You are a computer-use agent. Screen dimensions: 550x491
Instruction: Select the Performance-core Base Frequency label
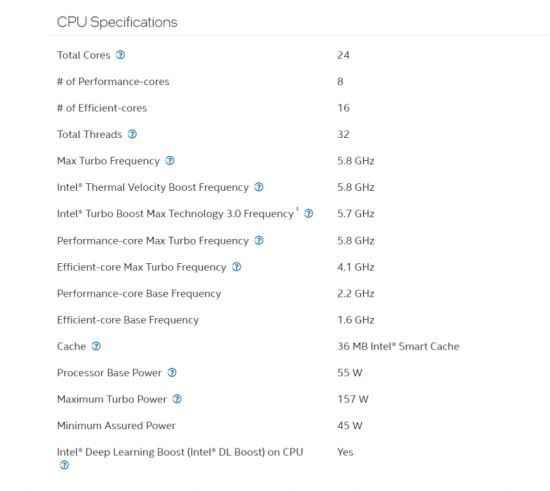[139, 294]
